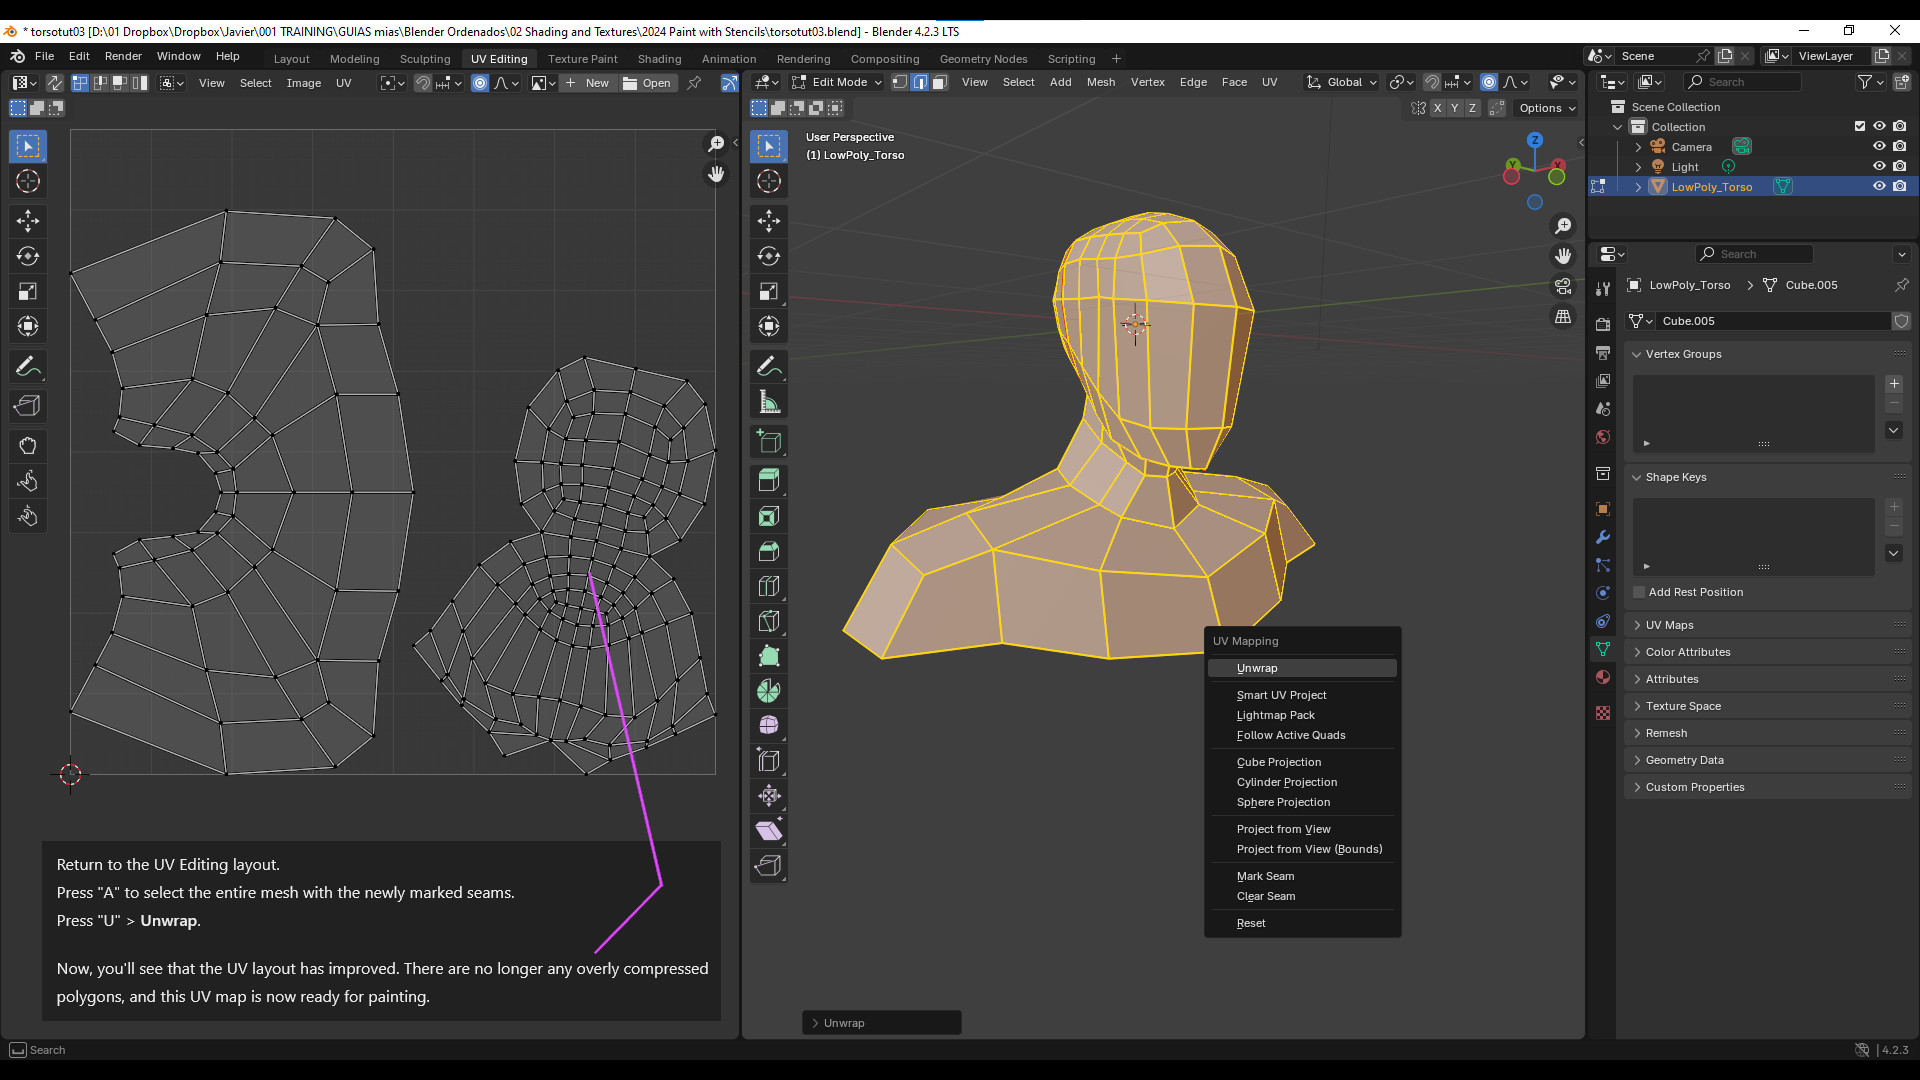Click the Cube.005 mesh name field

pyautogui.click(x=1774, y=321)
